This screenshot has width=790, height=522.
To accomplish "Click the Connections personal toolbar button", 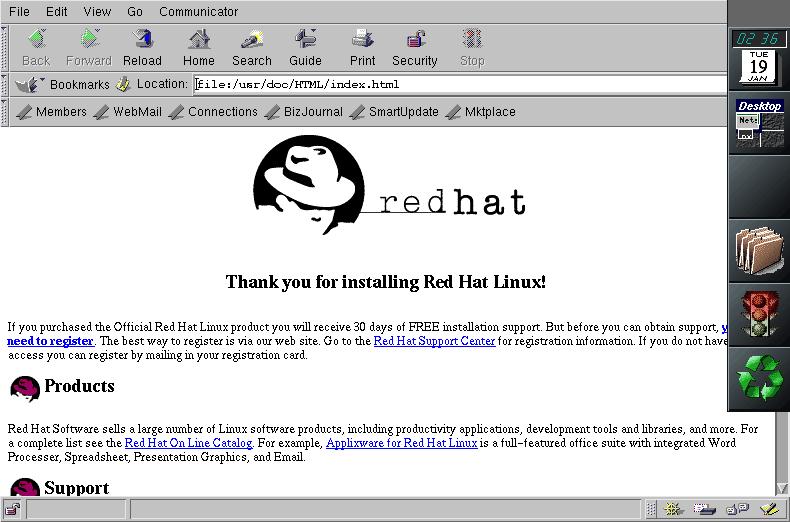I will (214, 112).
